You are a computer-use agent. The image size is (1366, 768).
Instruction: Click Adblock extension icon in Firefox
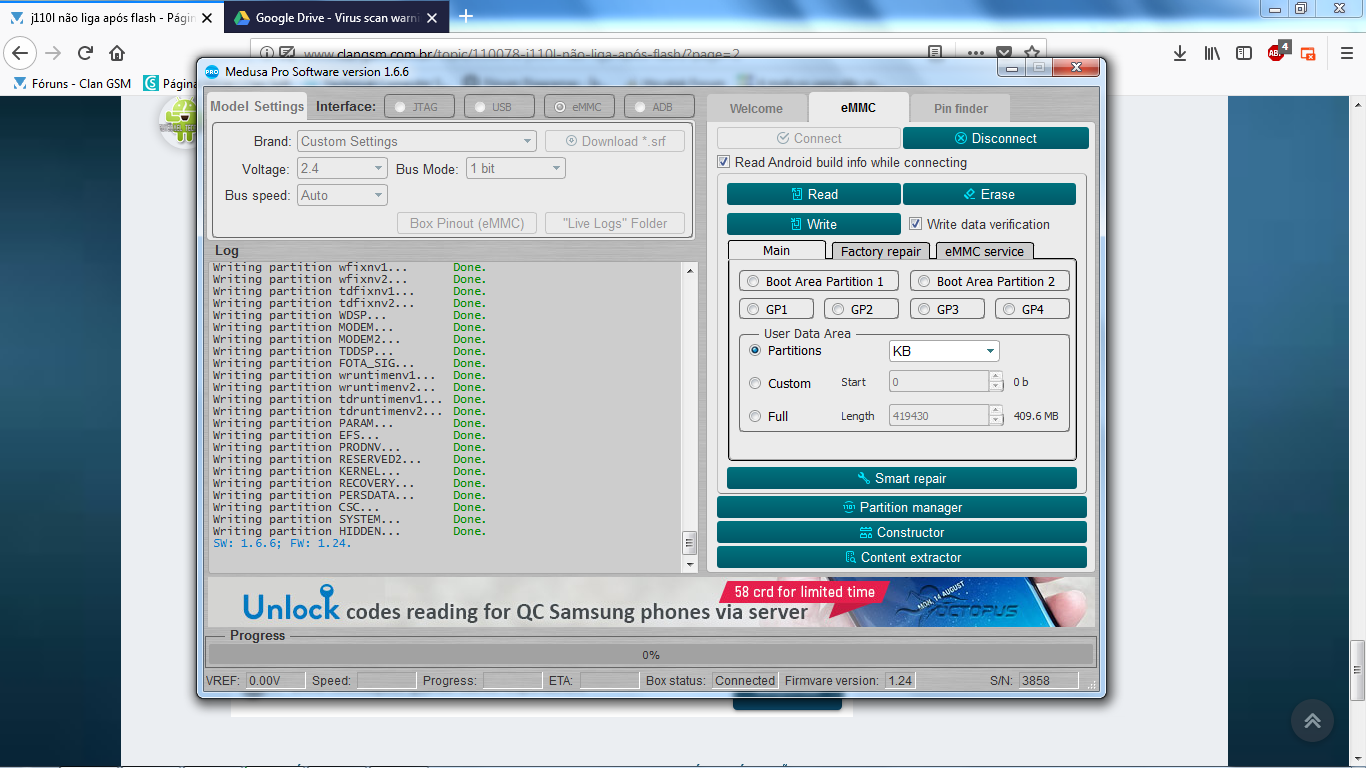[1277, 52]
